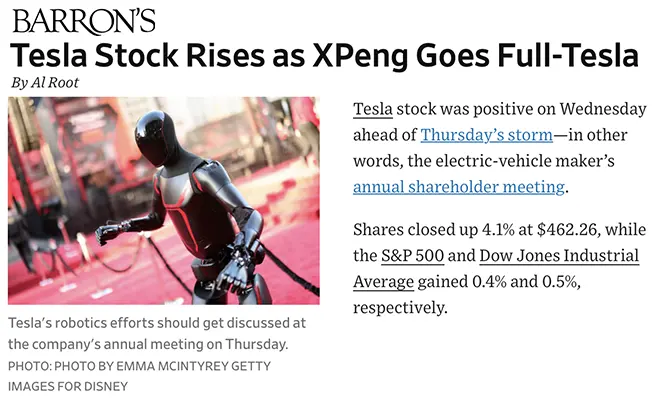This screenshot has width=653, height=400.
Task: Click the Barron's logo
Action: pyautogui.click(x=84, y=21)
